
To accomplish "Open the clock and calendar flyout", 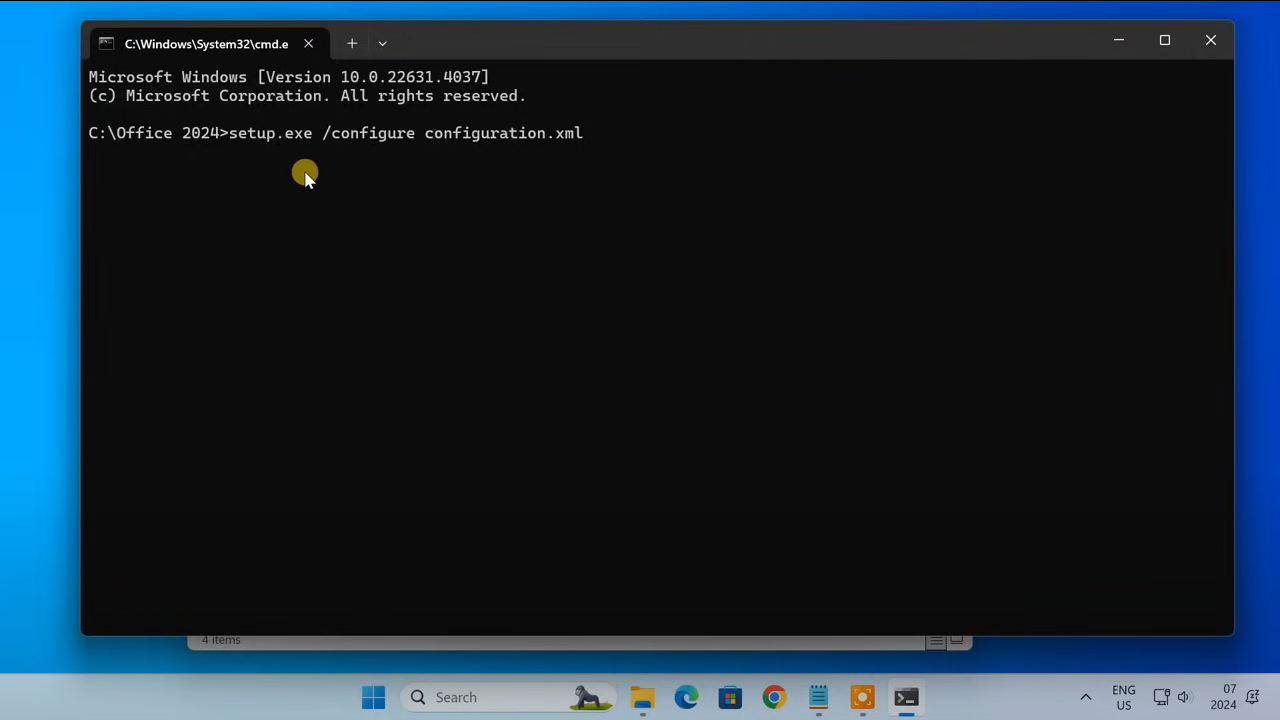I will tap(1224, 697).
